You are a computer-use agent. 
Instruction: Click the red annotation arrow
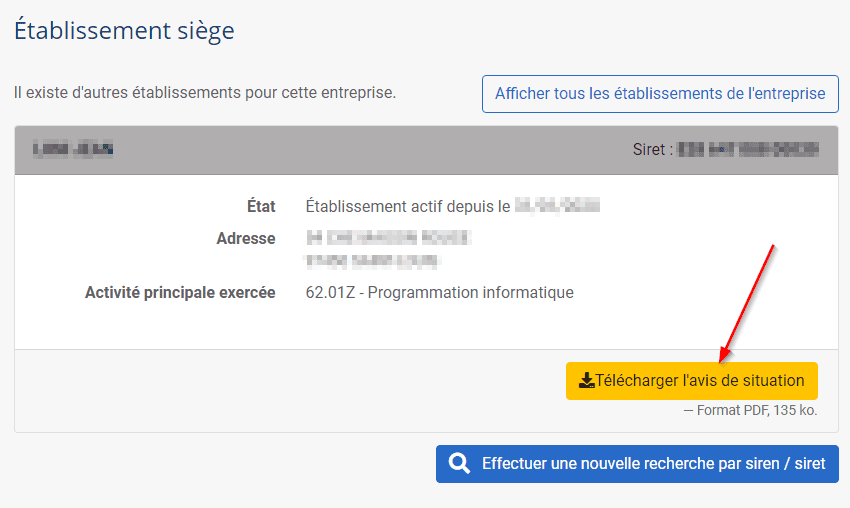pyautogui.click(x=748, y=301)
